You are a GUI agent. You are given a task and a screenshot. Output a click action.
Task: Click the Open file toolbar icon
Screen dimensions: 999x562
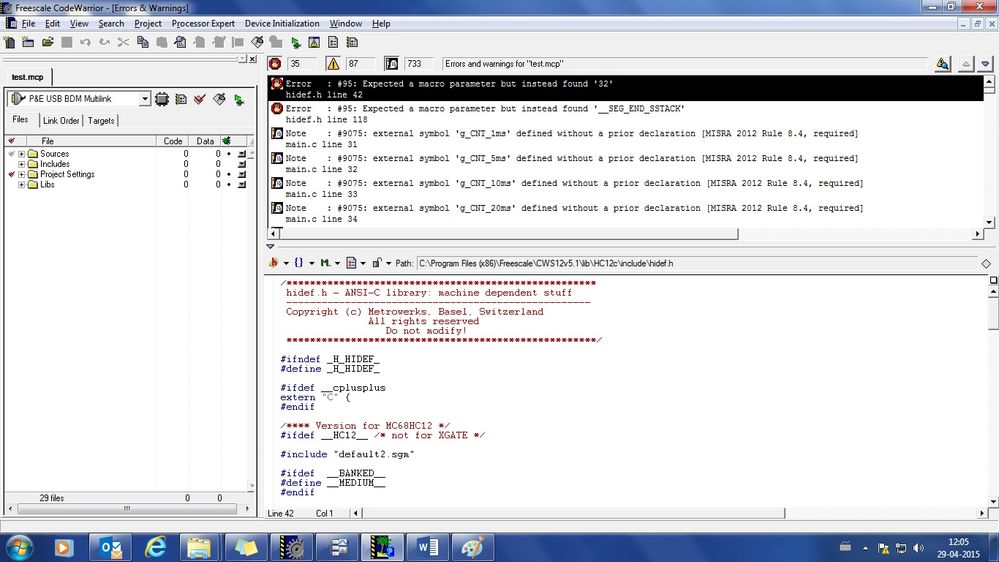pos(47,43)
